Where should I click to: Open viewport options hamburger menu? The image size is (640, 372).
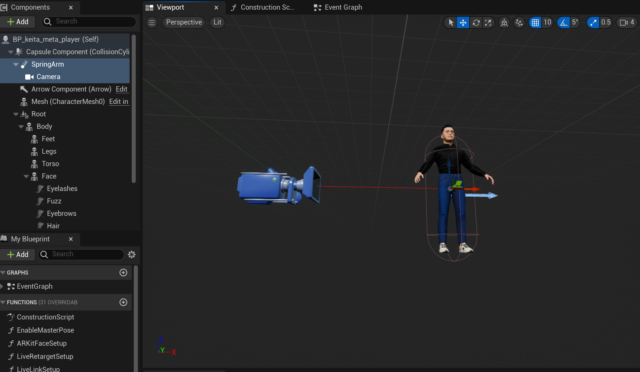152,22
